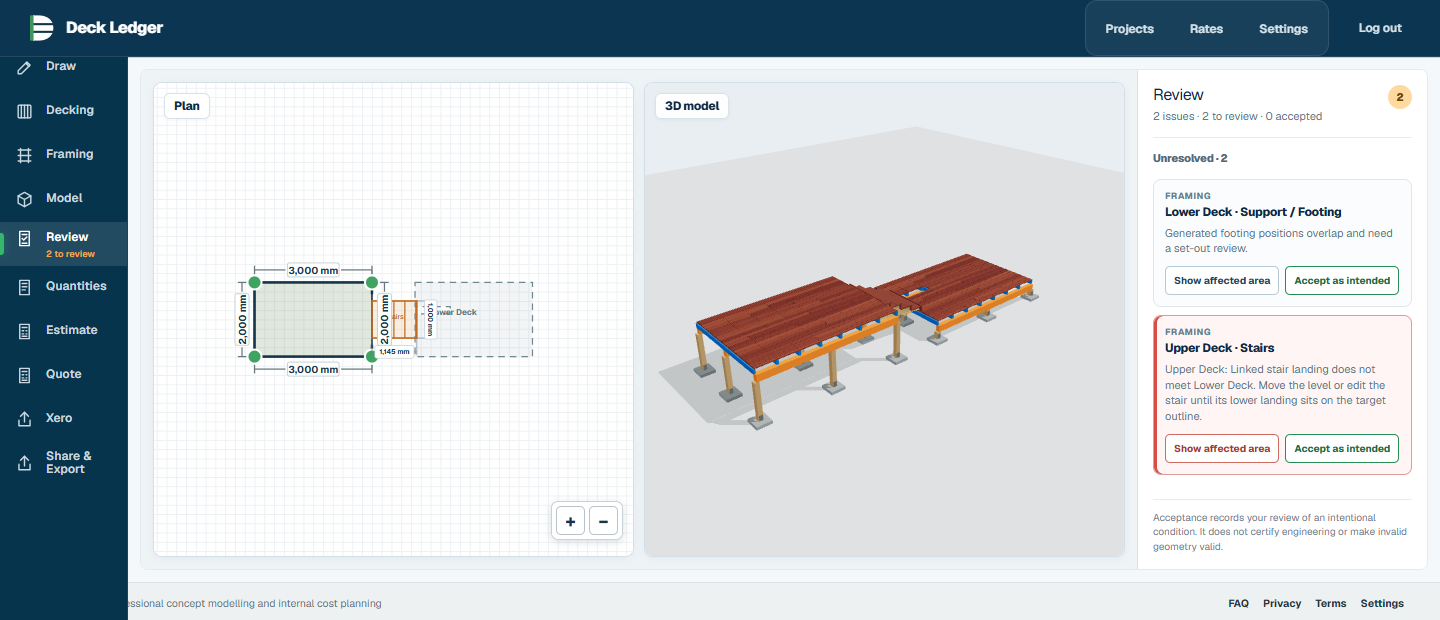The width and height of the screenshot is (1440, 620).
Task: Open the Settings tab in top bar
Action: point(1283,29)
